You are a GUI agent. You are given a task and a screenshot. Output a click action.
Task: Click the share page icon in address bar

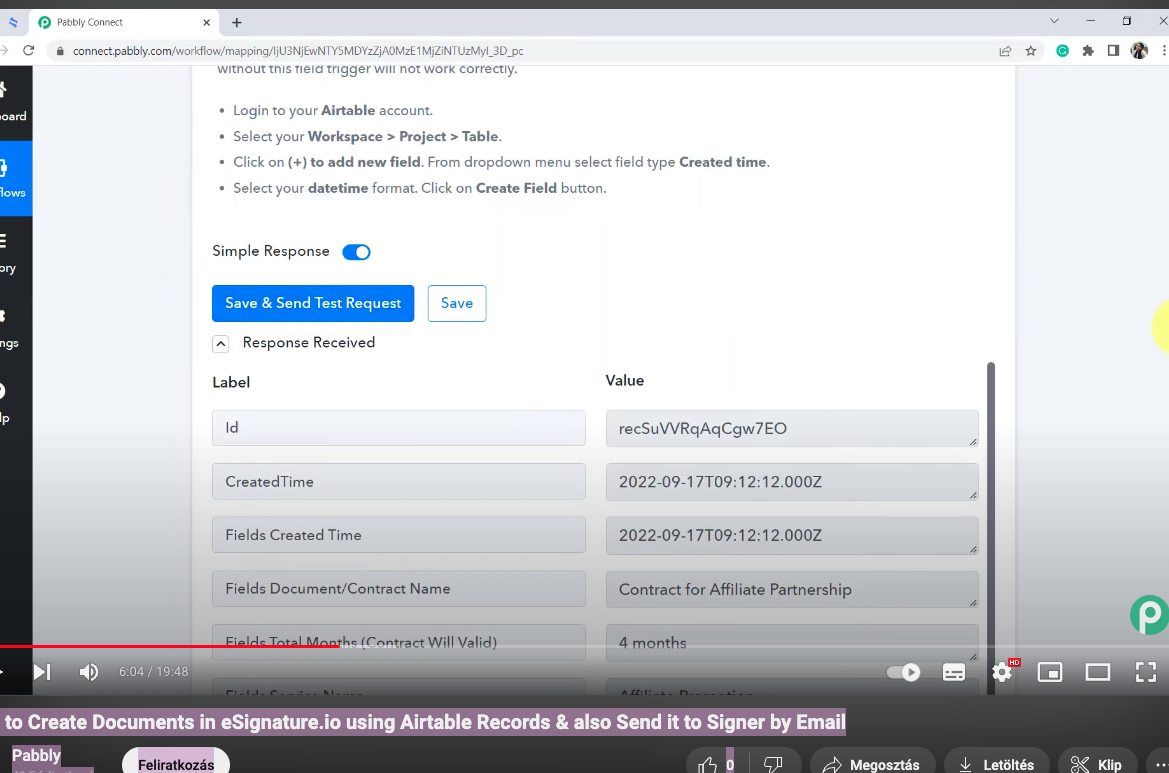[1005, 51]
